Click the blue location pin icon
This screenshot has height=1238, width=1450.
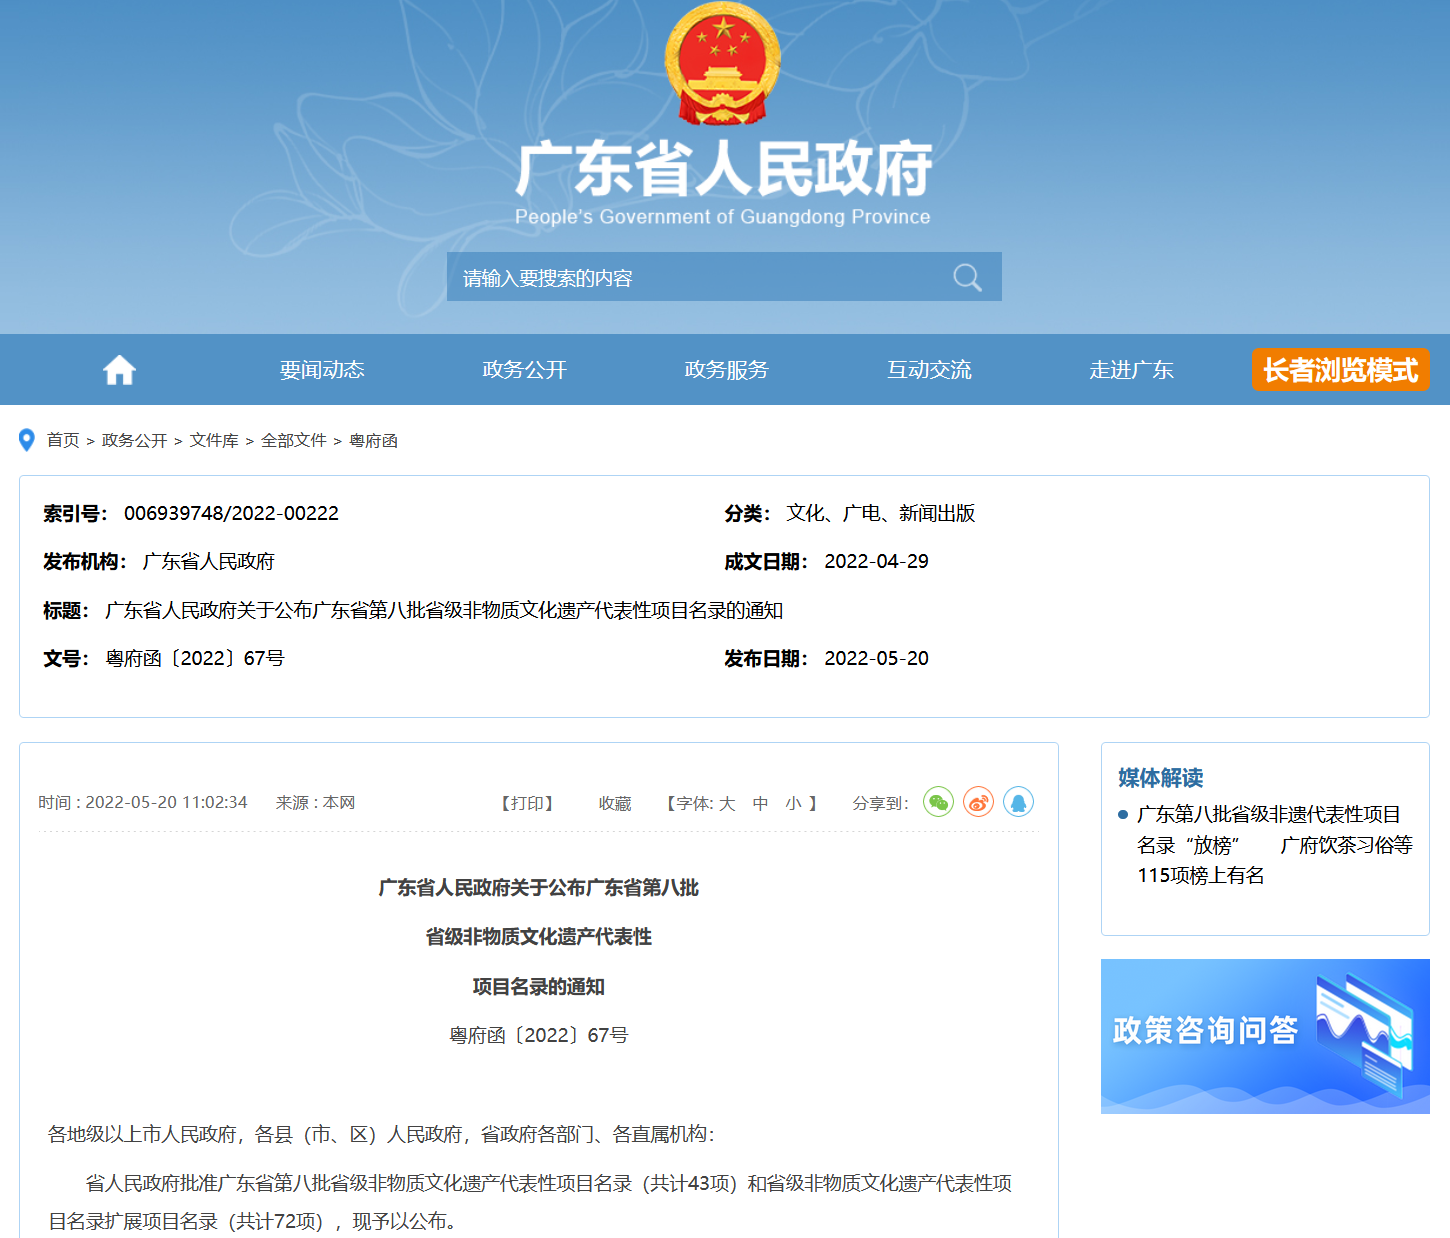[x=27, y=440]
